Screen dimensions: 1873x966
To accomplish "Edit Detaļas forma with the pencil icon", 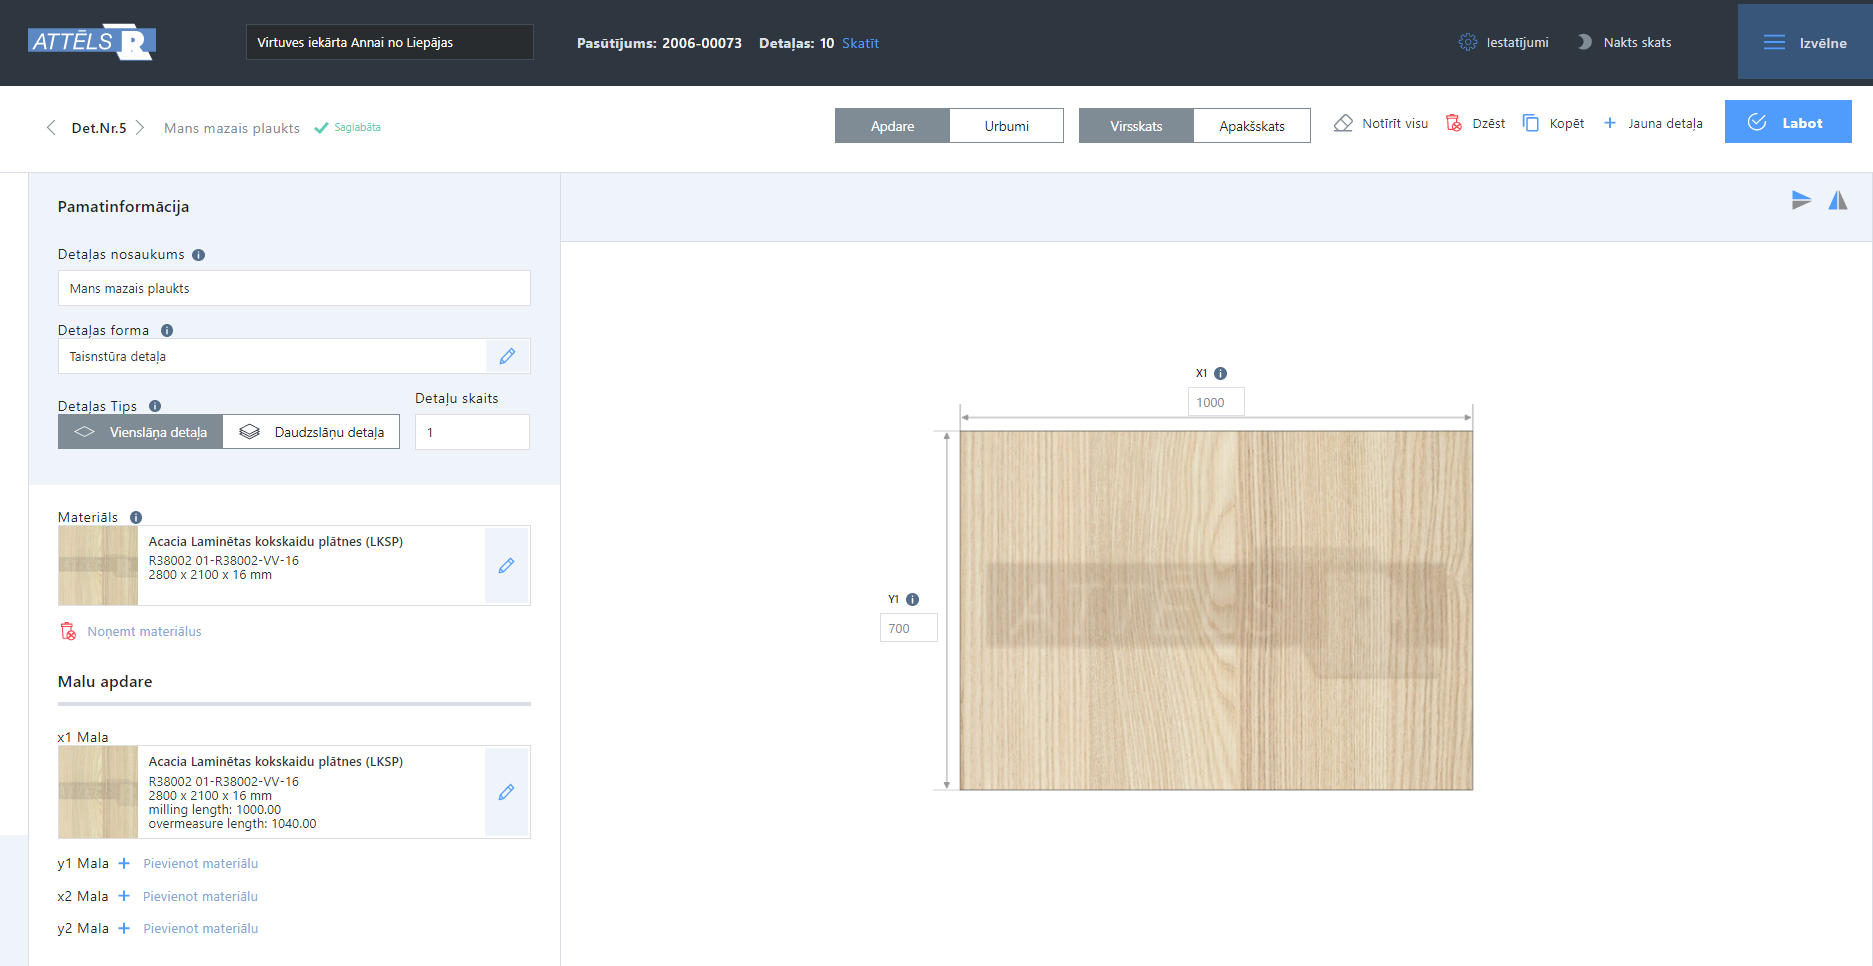I will click(x=507, y=356).
